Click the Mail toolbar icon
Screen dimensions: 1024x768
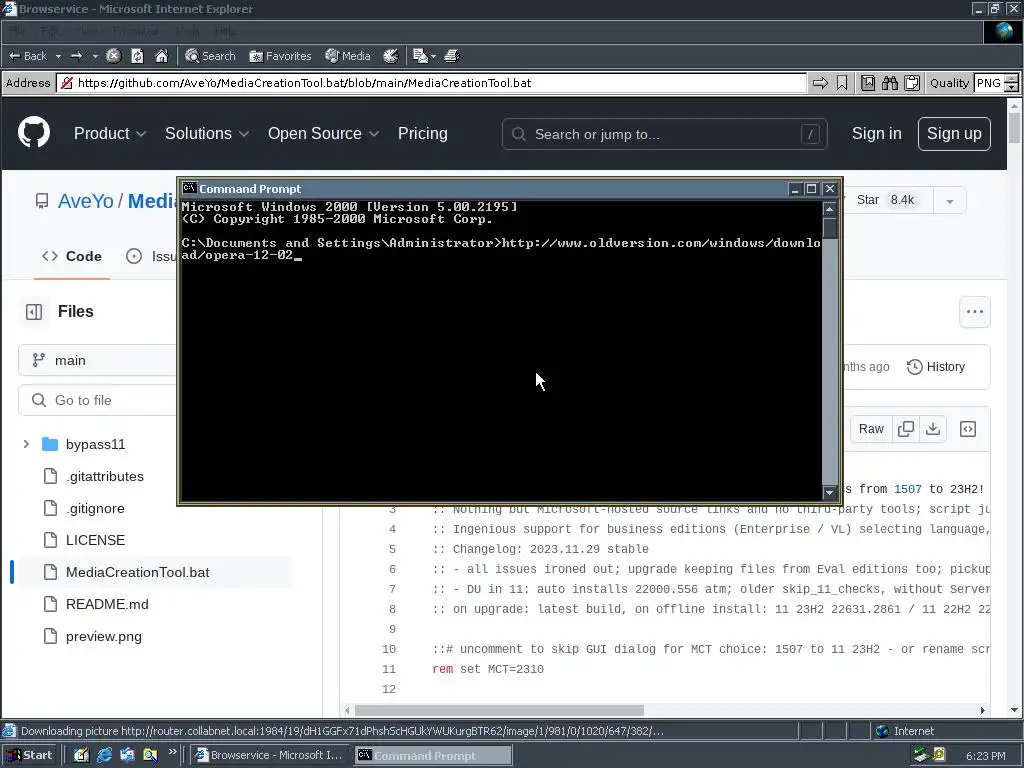coord(420,56)
